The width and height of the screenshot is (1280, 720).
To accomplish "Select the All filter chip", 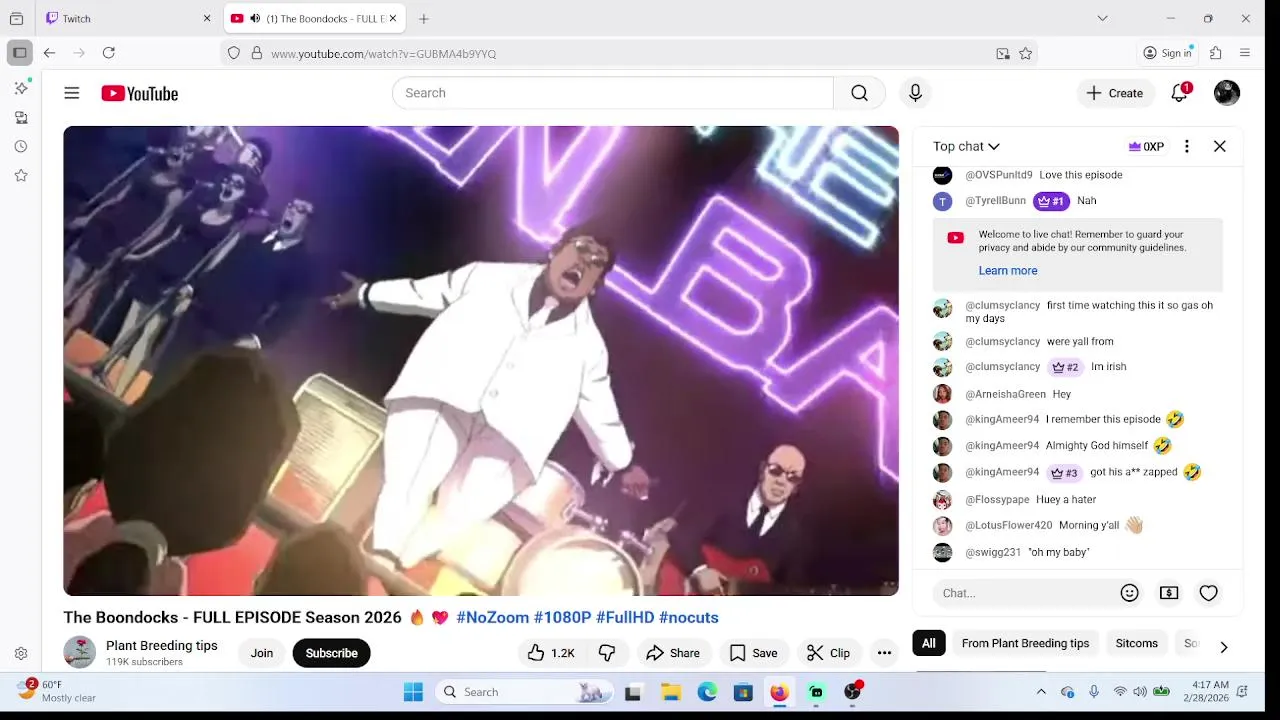I will (929, 643).
